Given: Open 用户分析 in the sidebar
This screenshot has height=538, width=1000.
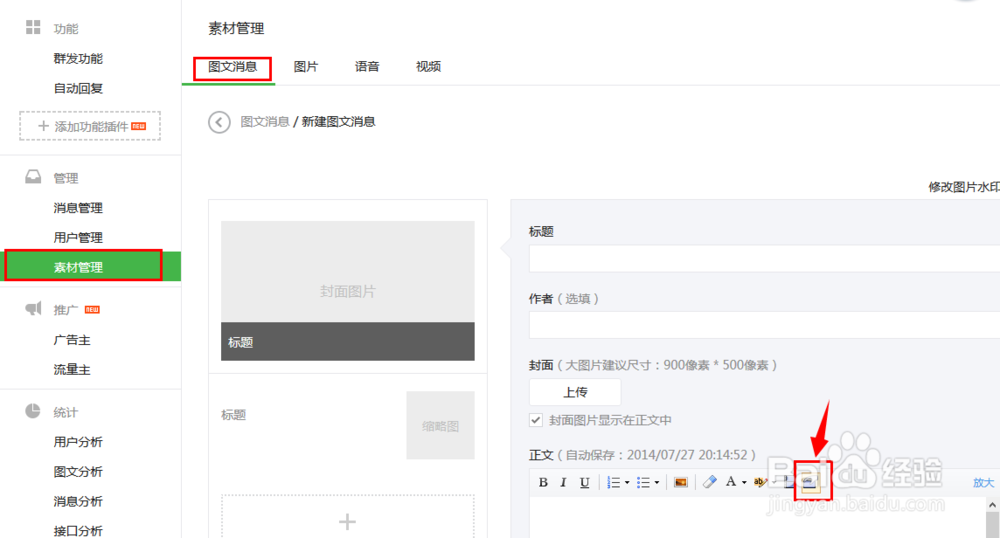Looking at the screenshot, I should click(78, 442).
